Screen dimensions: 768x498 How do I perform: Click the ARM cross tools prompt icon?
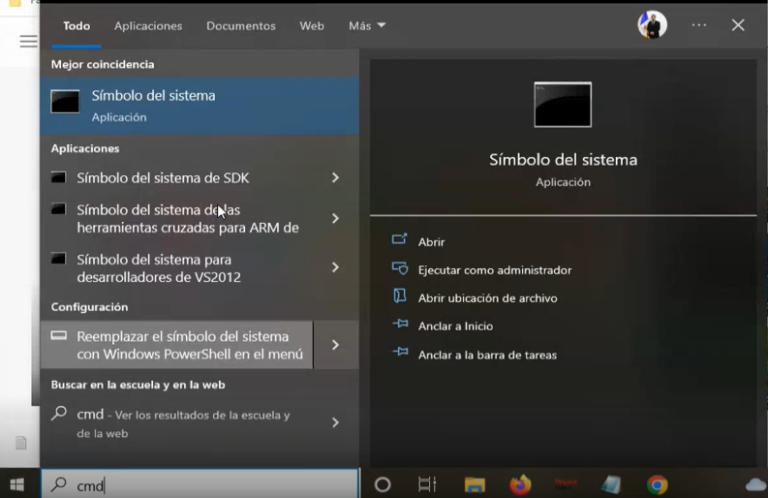58,209
